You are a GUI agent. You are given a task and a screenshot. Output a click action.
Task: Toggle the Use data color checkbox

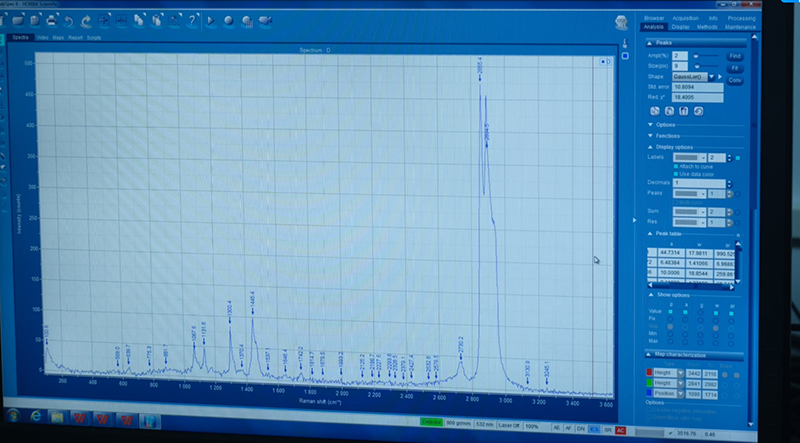point(677,173)
